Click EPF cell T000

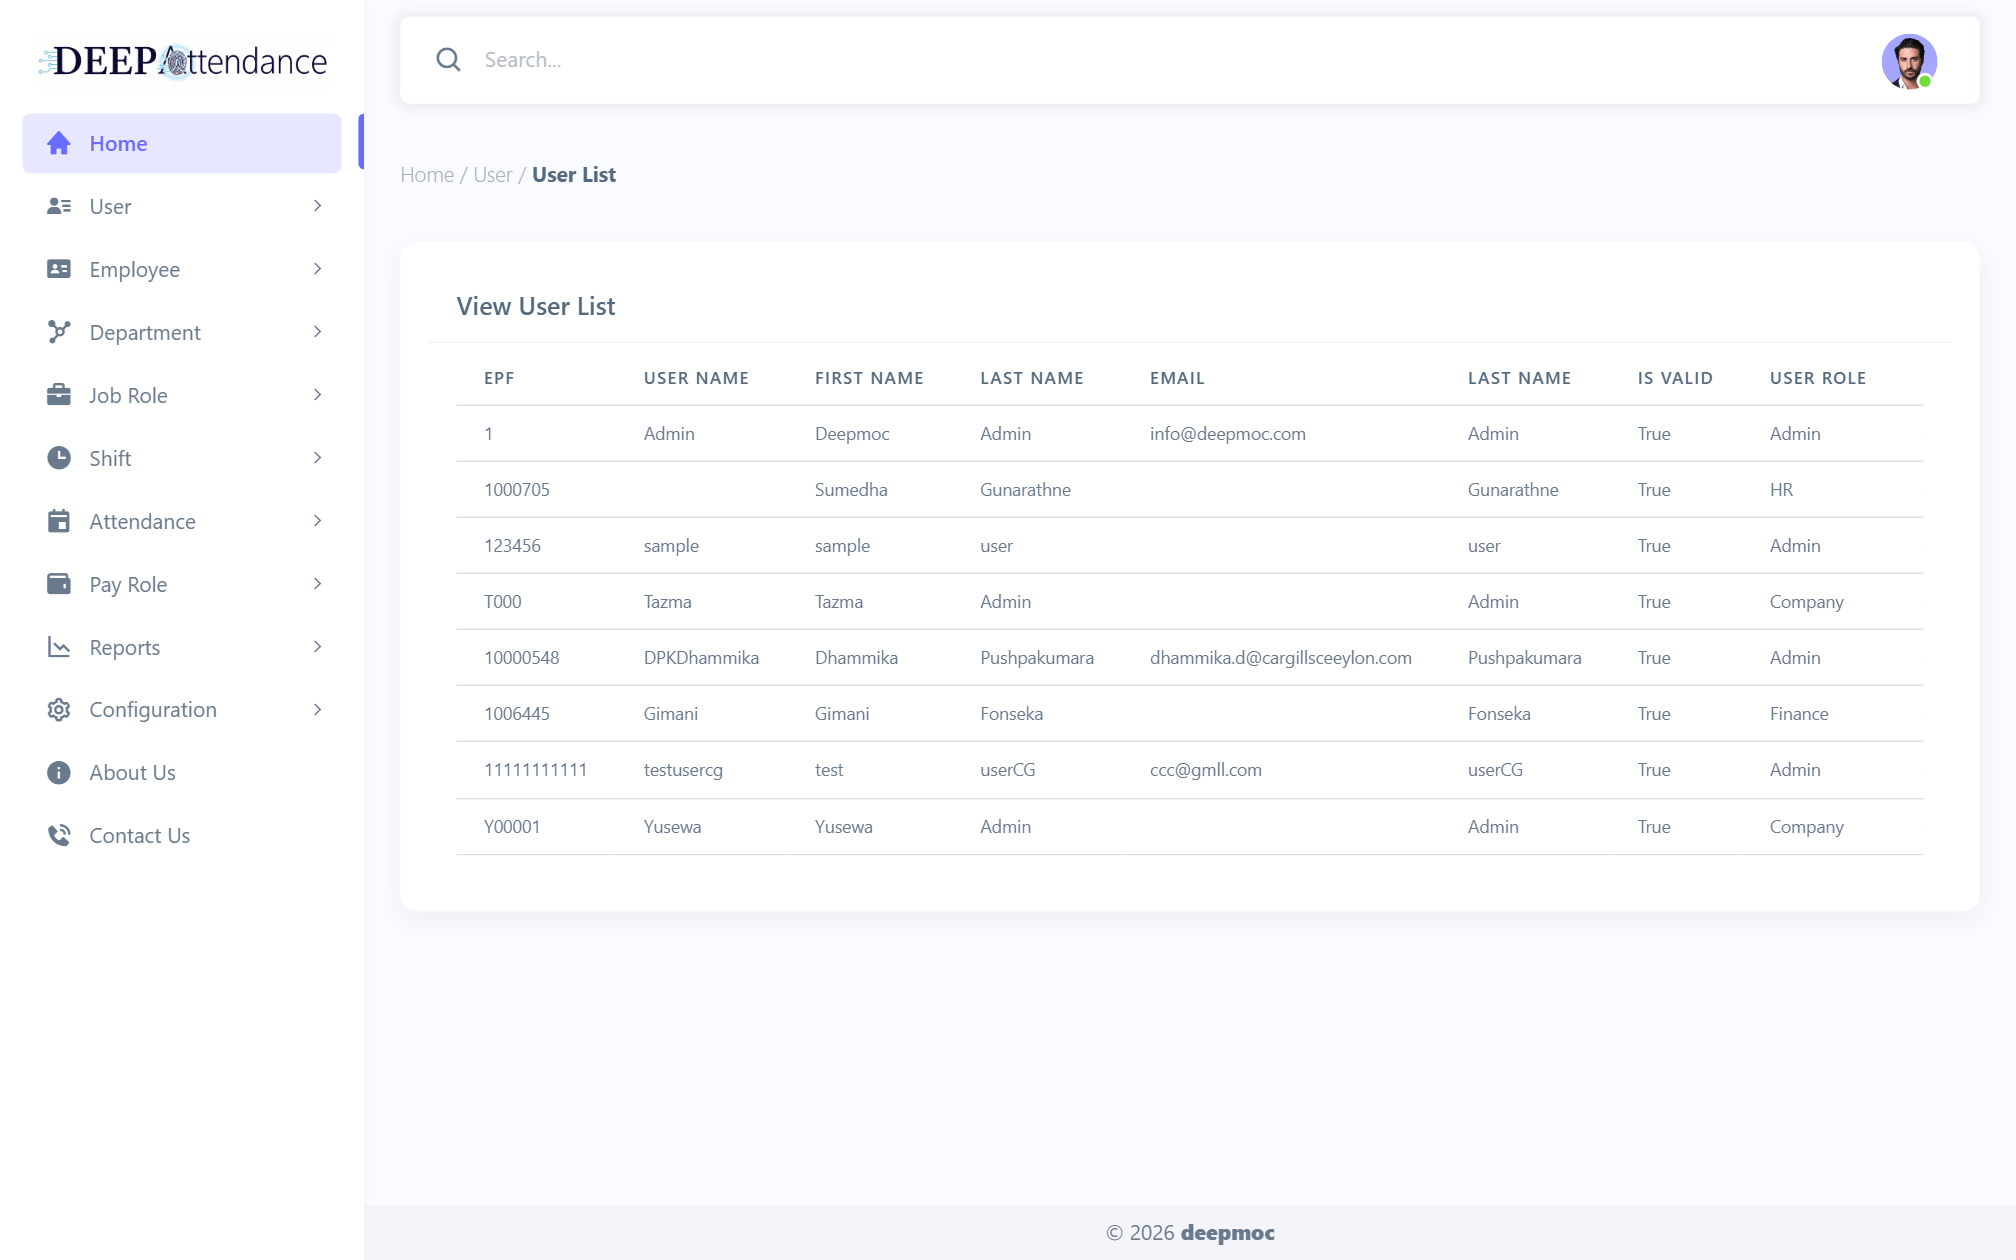pyautogui.click(x=502, y=602)
